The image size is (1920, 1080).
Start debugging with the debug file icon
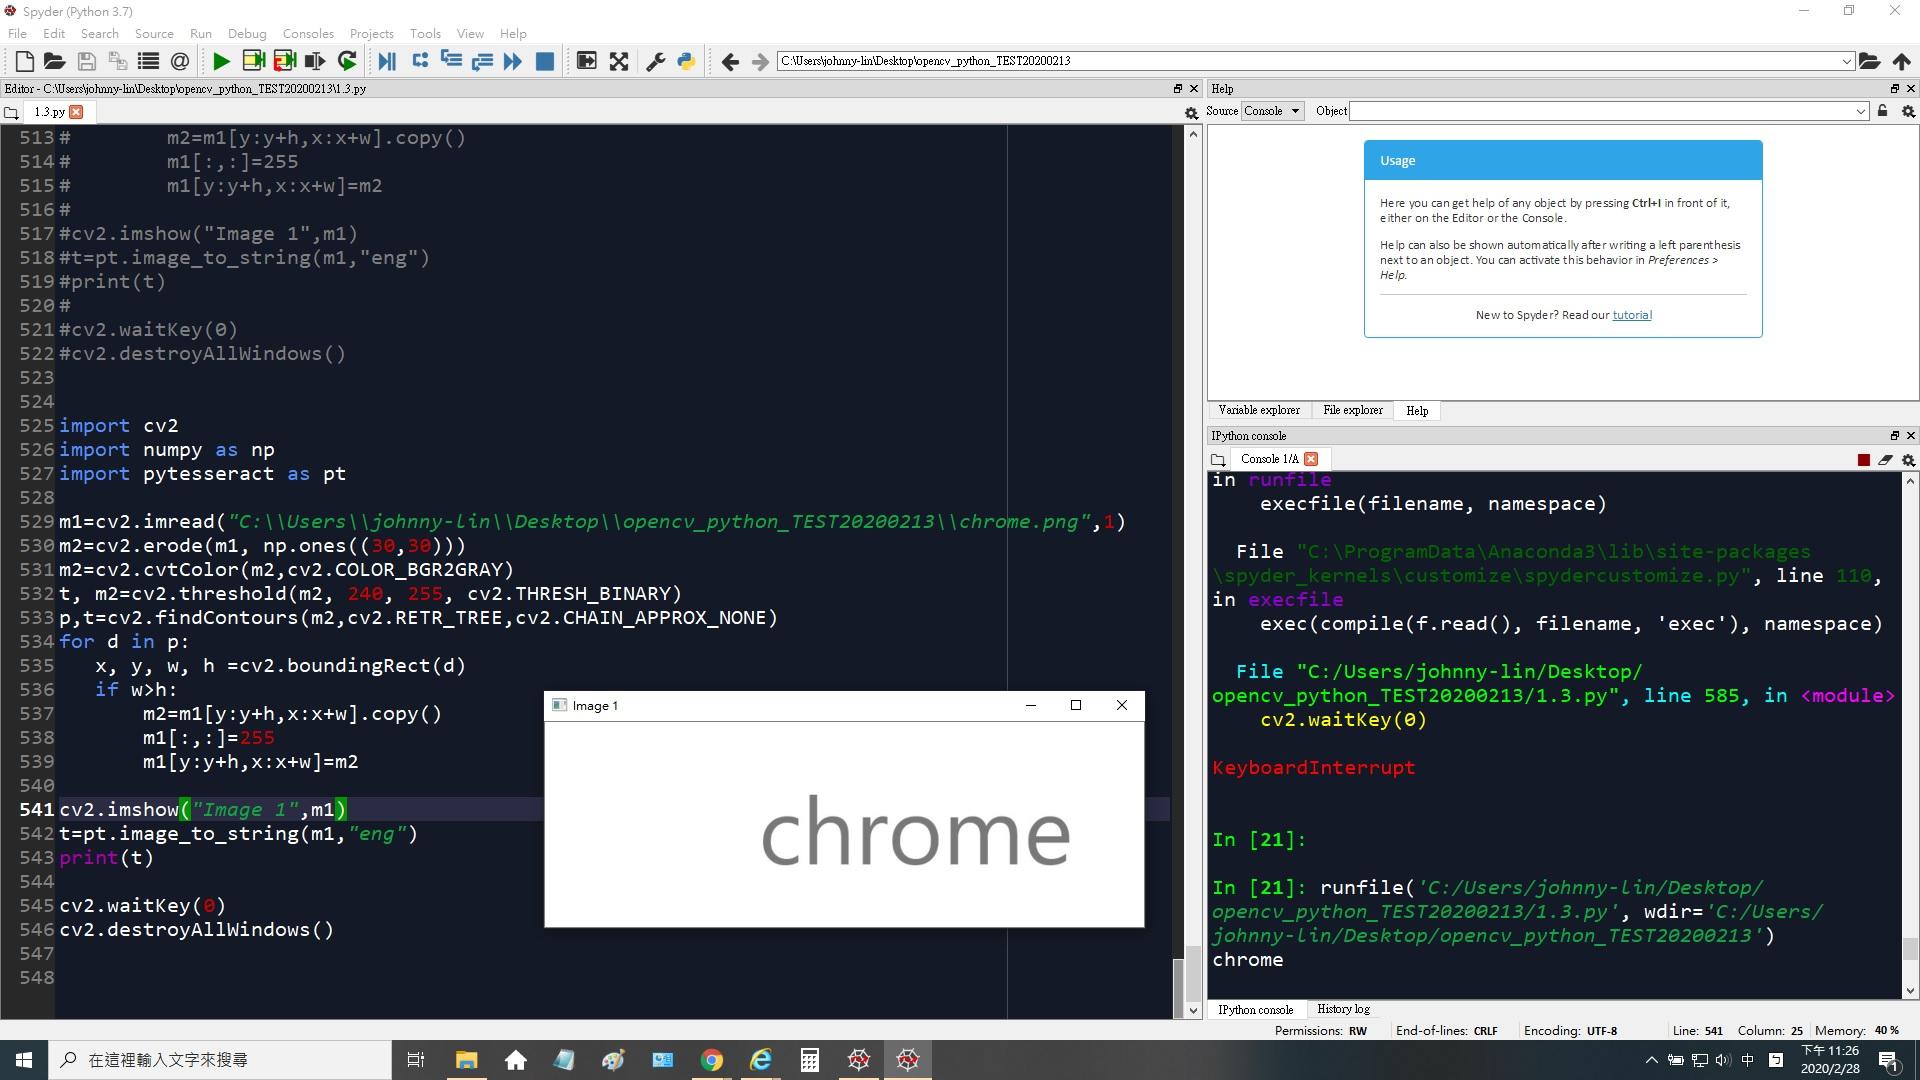388,61
